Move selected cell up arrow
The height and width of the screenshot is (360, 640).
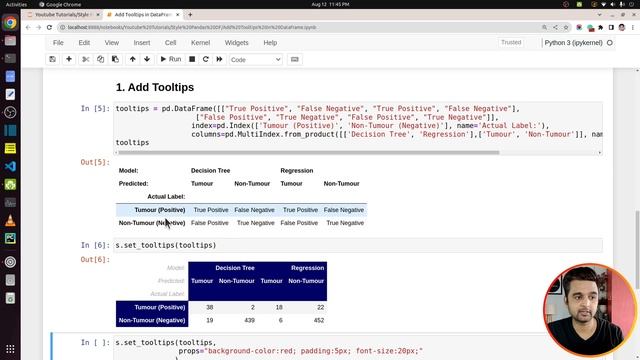tap(132, 59)
